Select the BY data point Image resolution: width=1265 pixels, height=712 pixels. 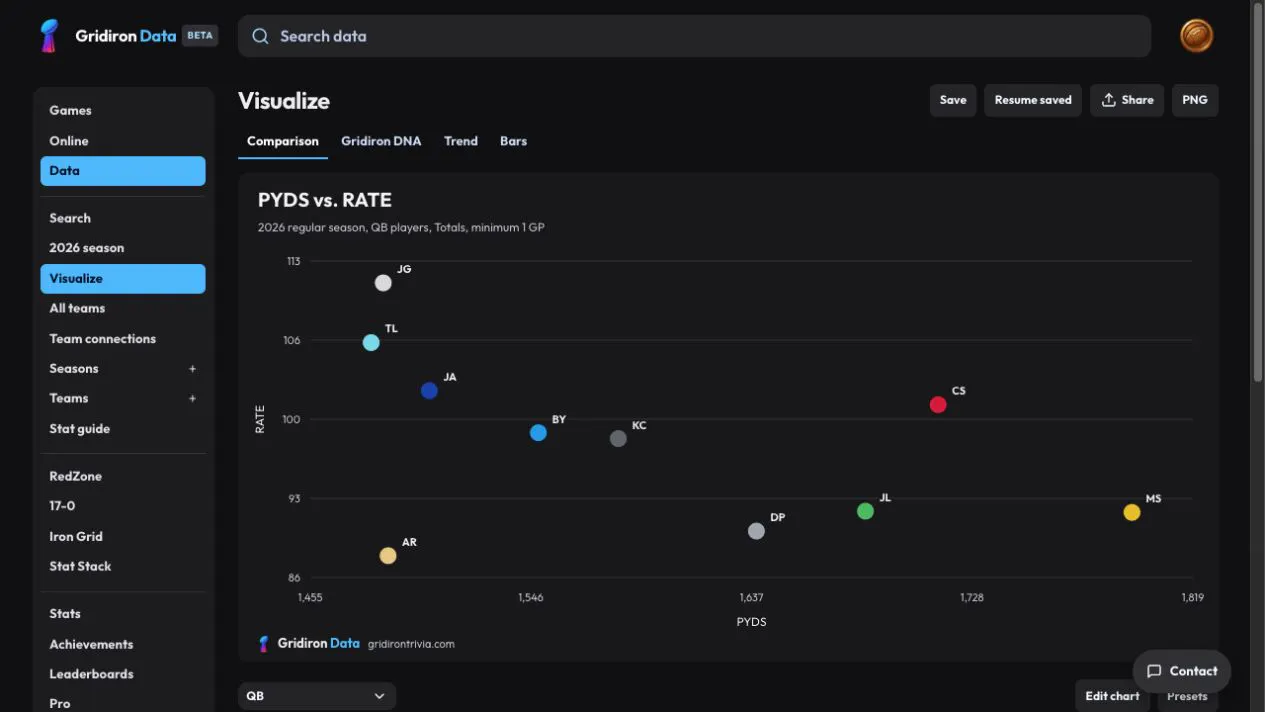click(x=538, y=433)
